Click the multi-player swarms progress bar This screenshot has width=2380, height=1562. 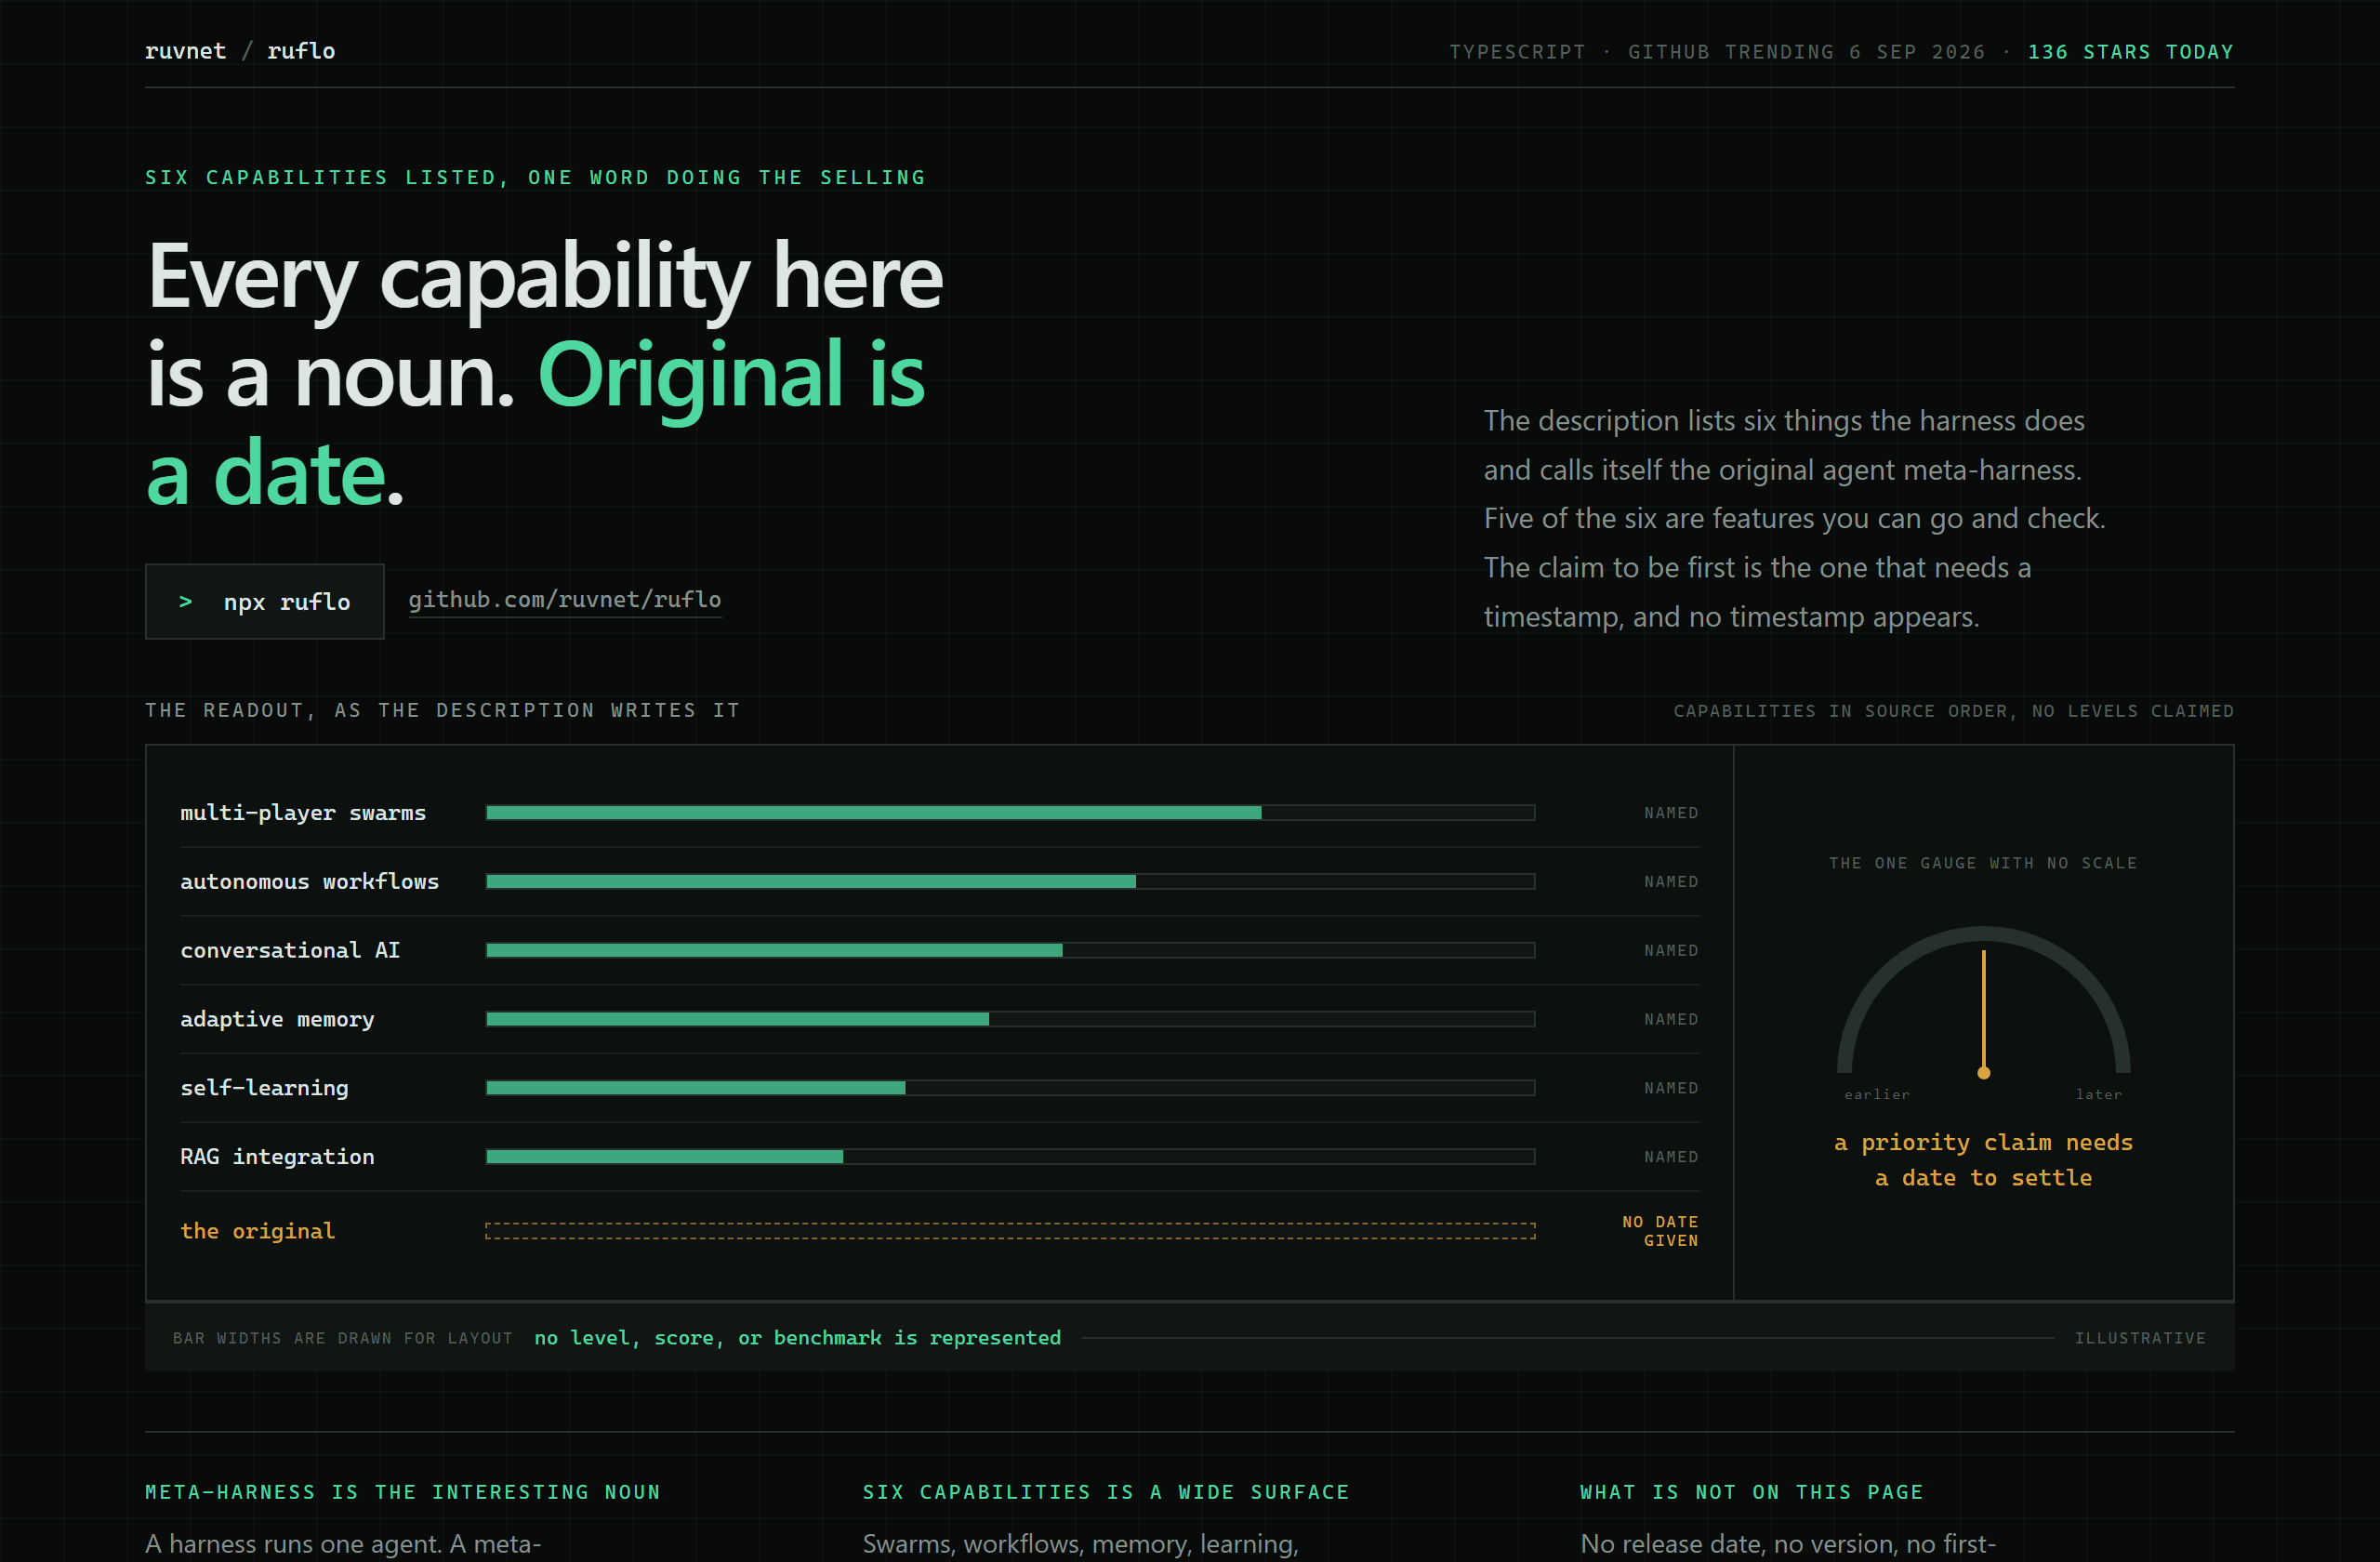point(1010,813)
